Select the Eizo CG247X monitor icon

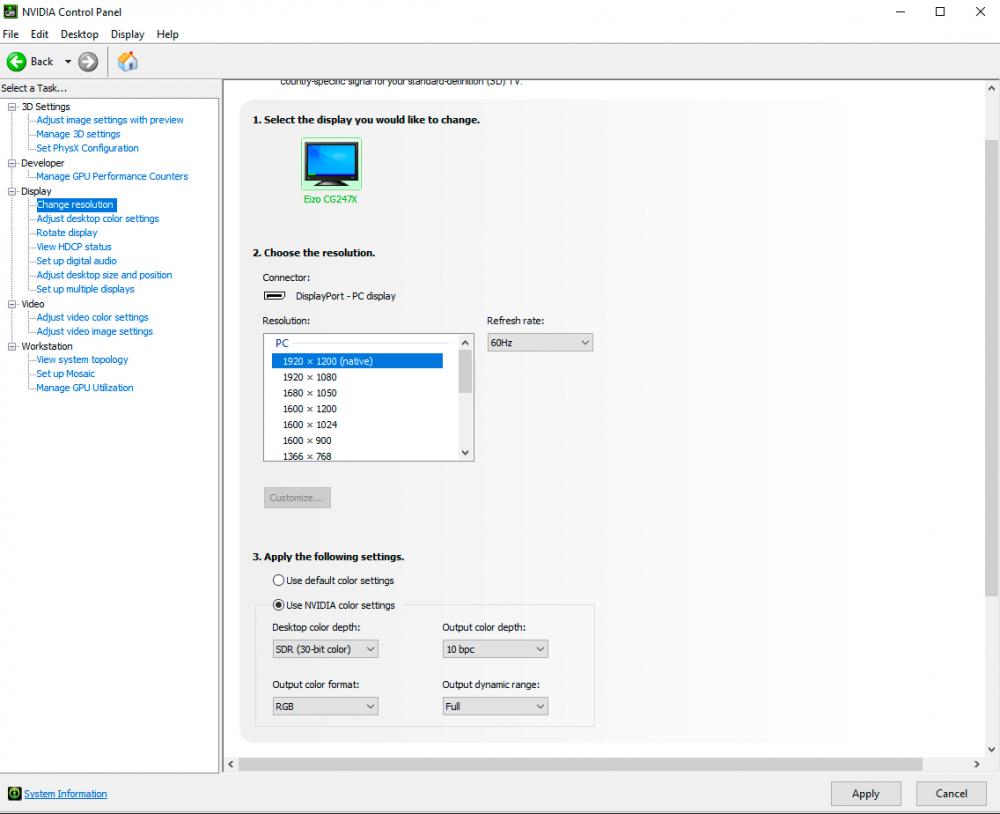pyautogui.click(x=331, y=163)
